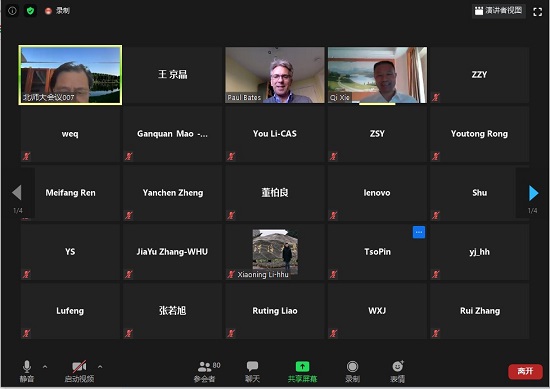Expand audio options arrow next to microphone
This screenshot has width=550, height=389.
[x=45, y=367]
